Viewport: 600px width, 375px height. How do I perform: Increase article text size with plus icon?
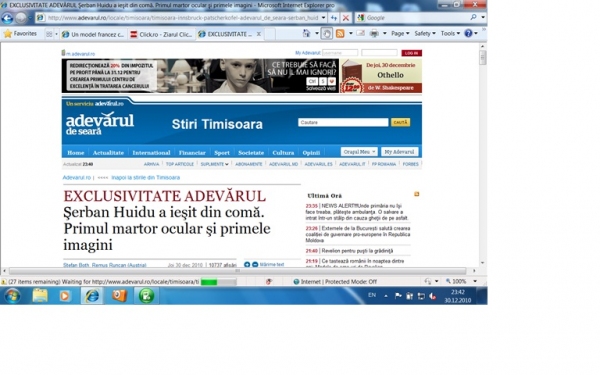[247, 264]
